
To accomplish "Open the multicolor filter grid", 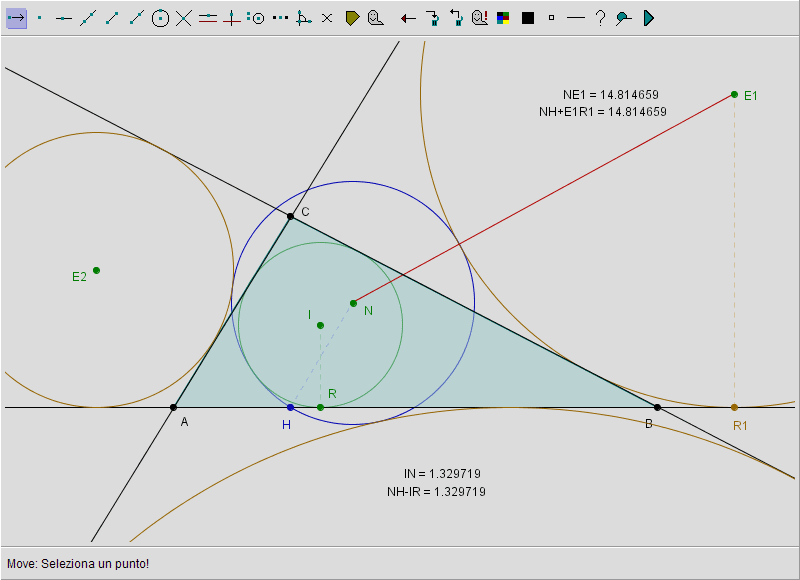I will point(503,18).
